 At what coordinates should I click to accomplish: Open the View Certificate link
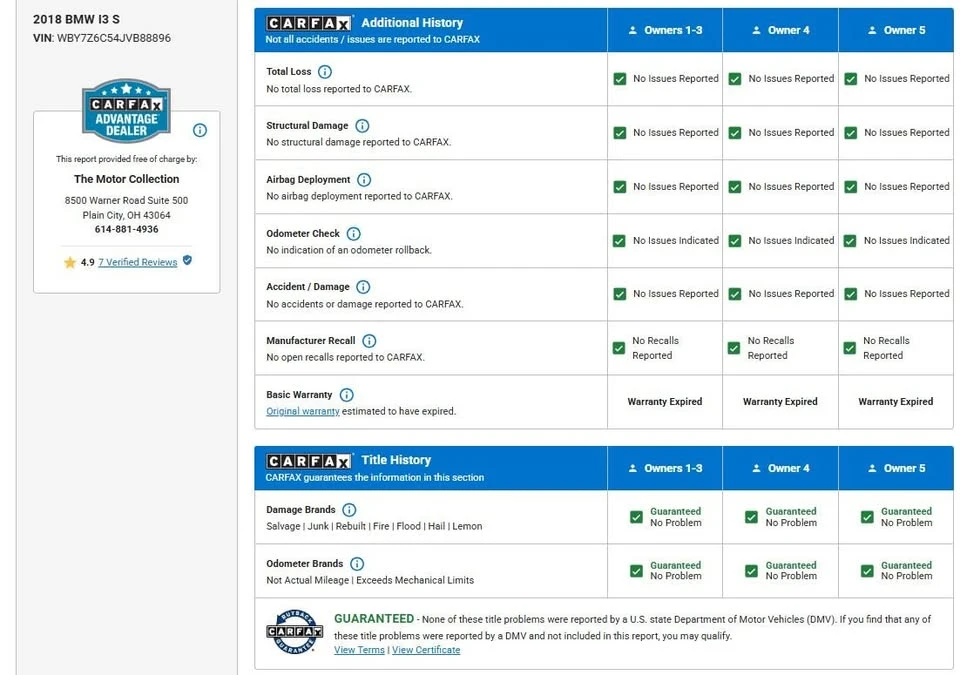click(x=426, y=650)
